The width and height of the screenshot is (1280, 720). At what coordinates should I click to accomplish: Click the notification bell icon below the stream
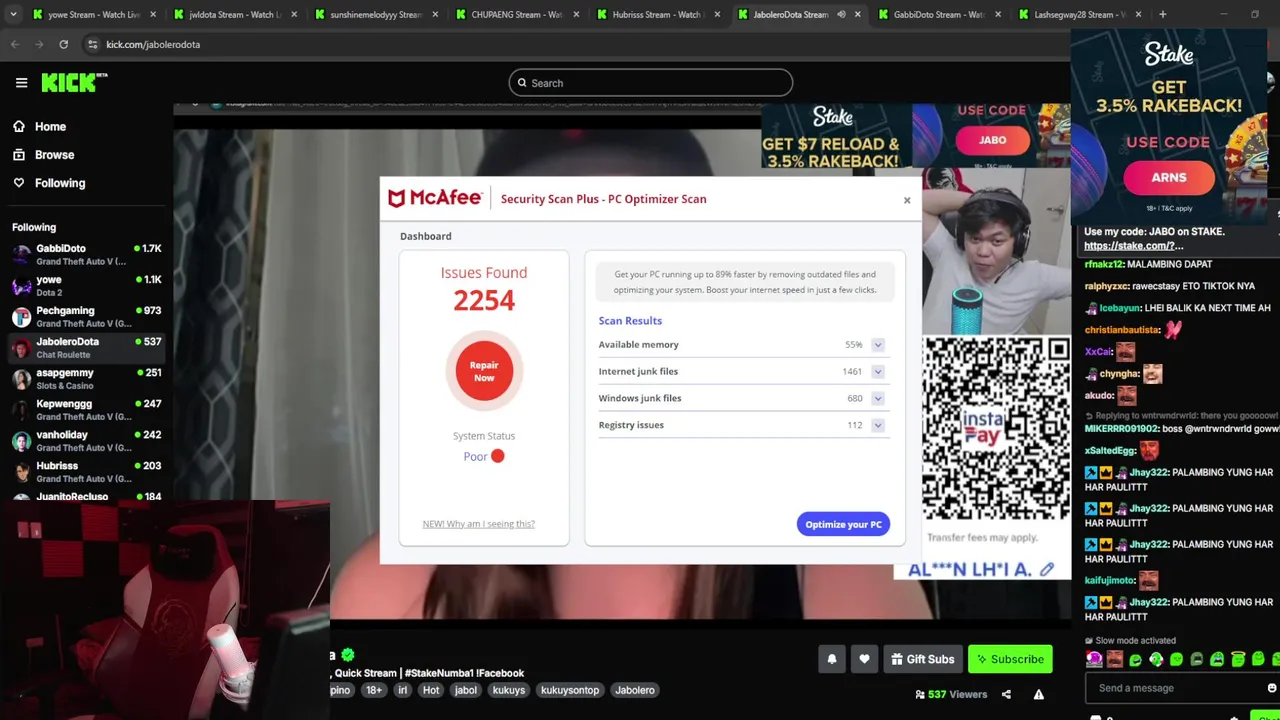832,659
